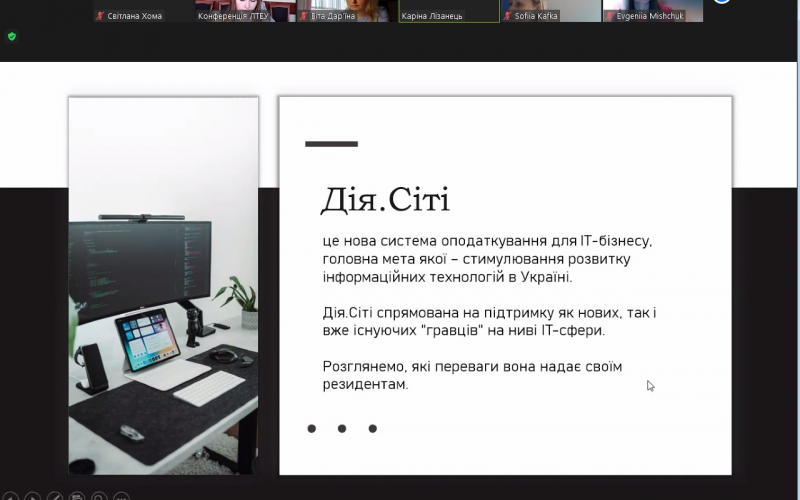Click text 'Розглянемо, які переваги вона надає'
Viewport: 800px width, 500px height.
[452, 367]
